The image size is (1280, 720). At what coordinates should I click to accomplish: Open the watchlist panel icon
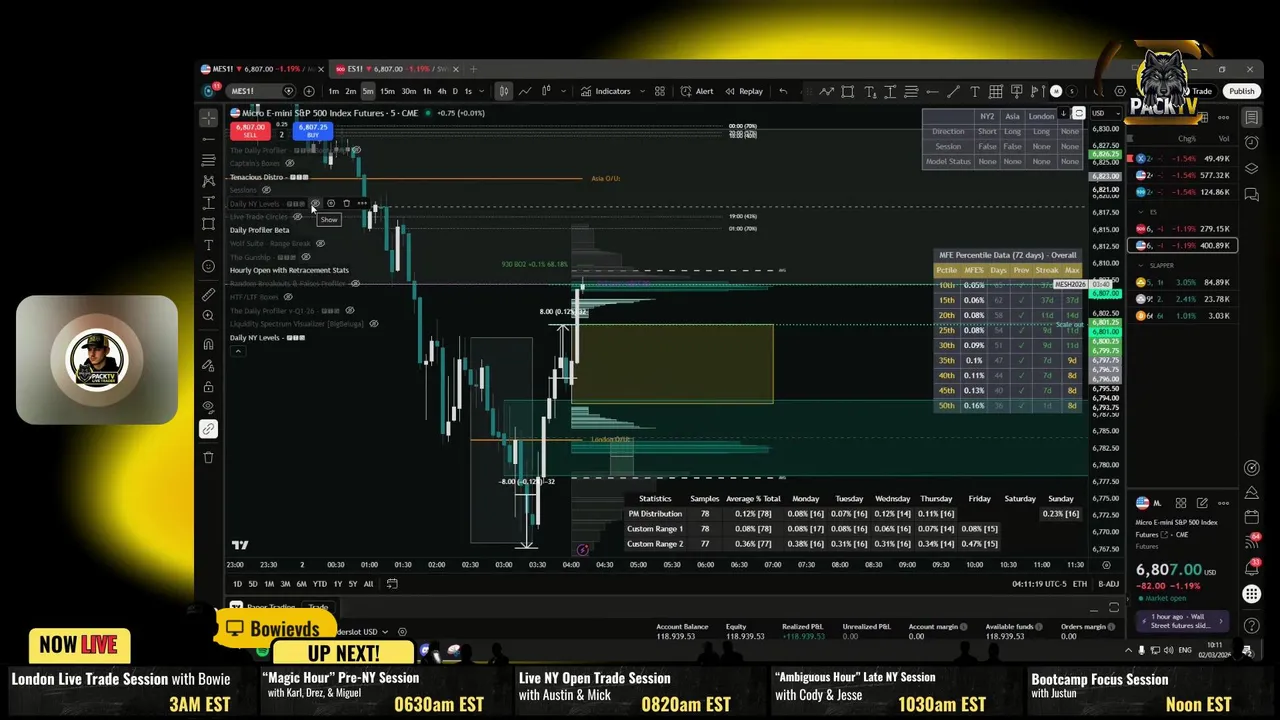click(x=1252, y=117)
